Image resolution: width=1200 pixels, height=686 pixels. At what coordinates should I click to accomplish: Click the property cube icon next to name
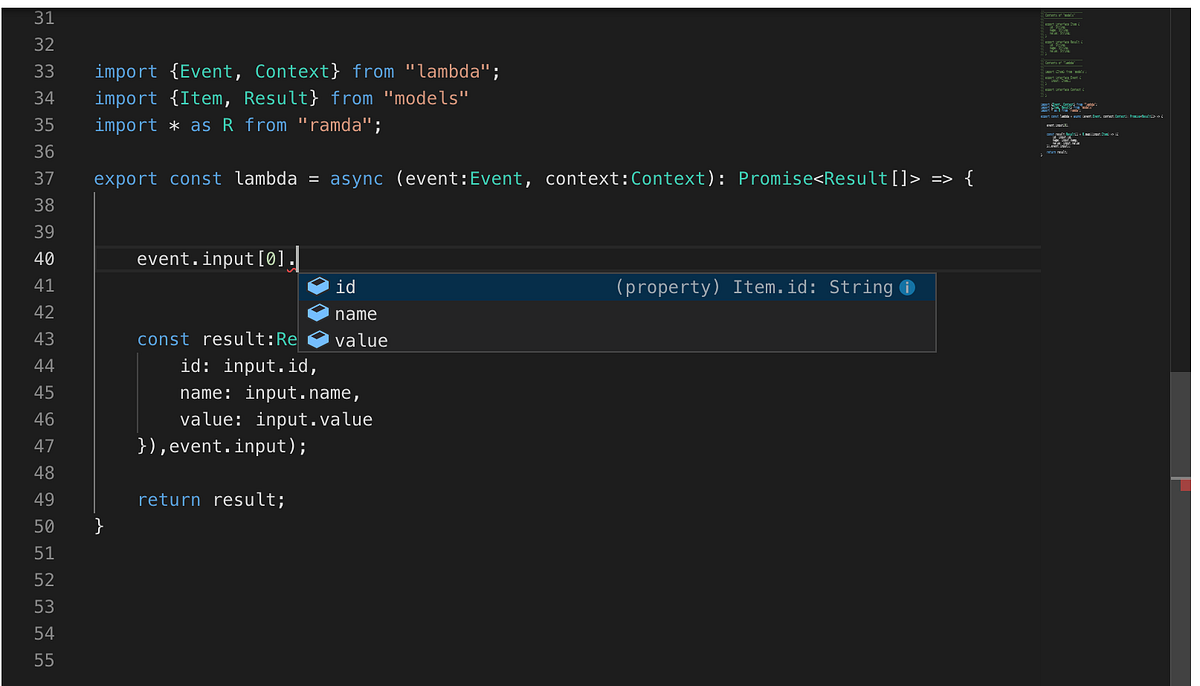[x=317, y=313]
